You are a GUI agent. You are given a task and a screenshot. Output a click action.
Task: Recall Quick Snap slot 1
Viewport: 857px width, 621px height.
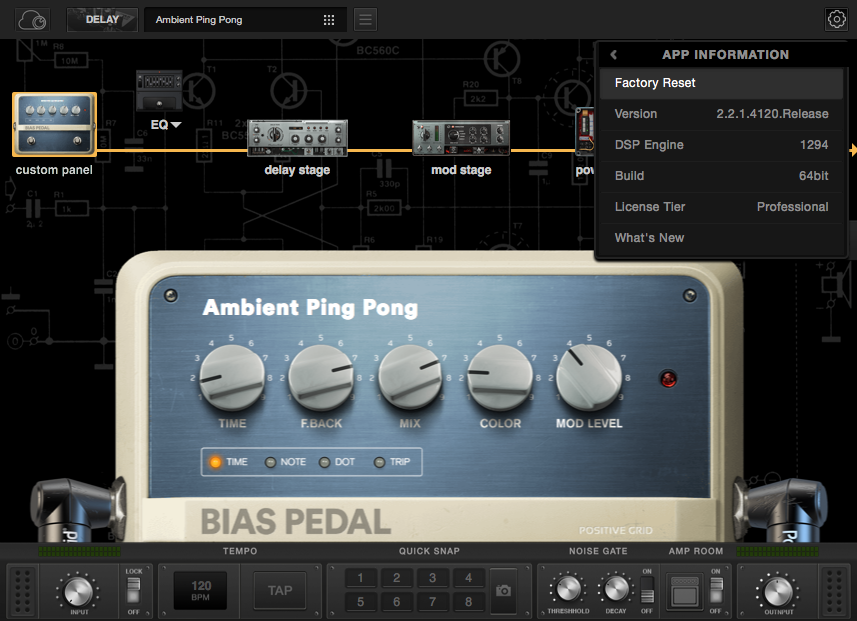(x=360, y=578)
